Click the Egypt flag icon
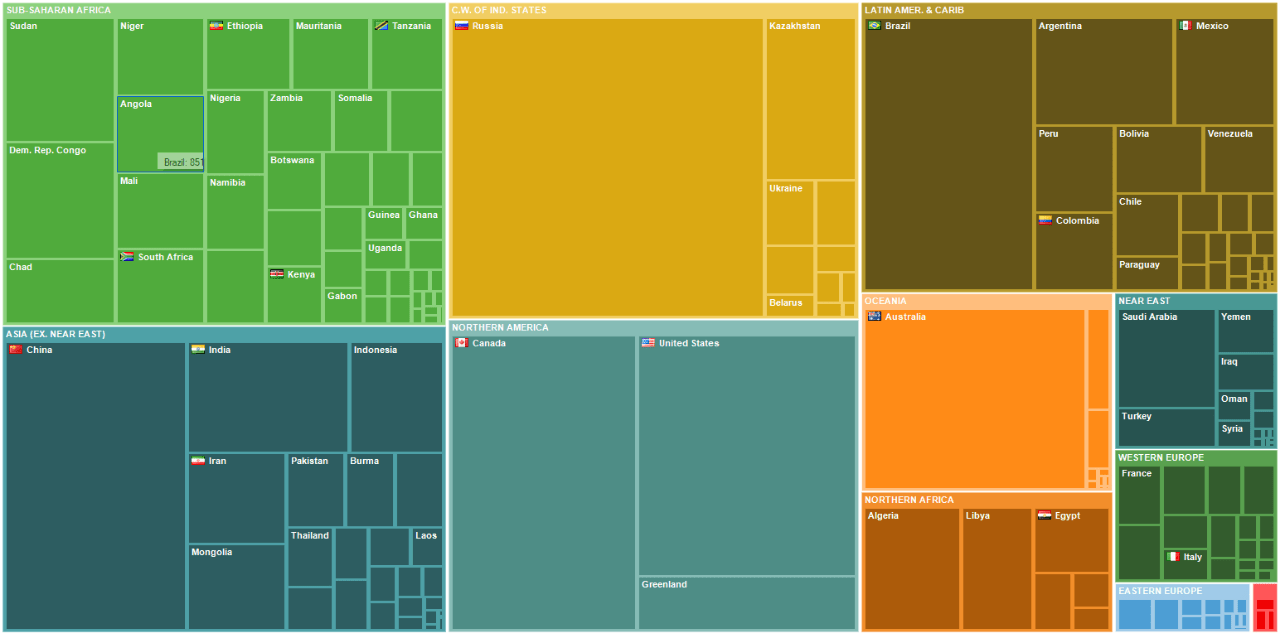 click(x=1044, y=516)
